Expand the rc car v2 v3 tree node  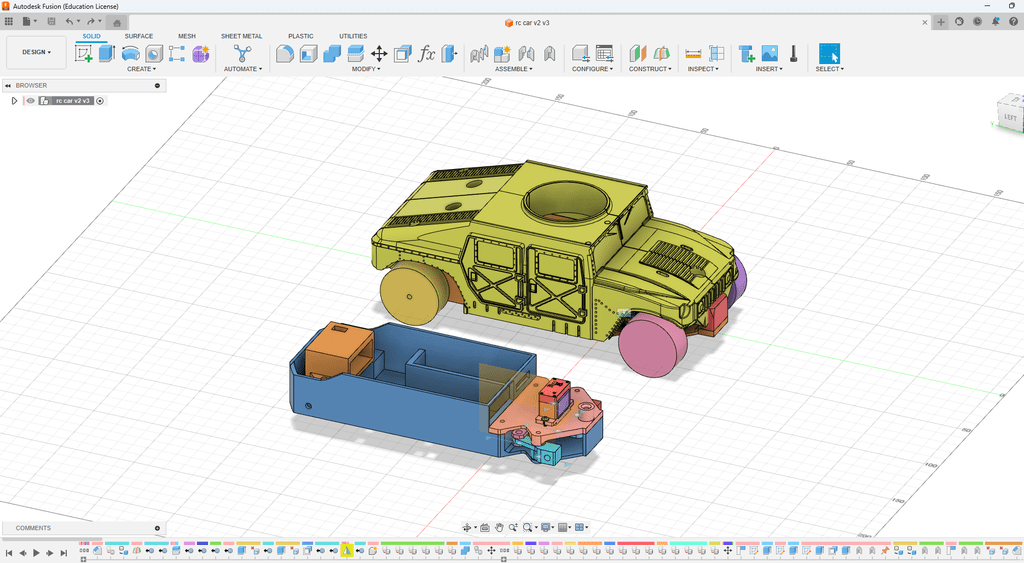[x=14, y=101]
